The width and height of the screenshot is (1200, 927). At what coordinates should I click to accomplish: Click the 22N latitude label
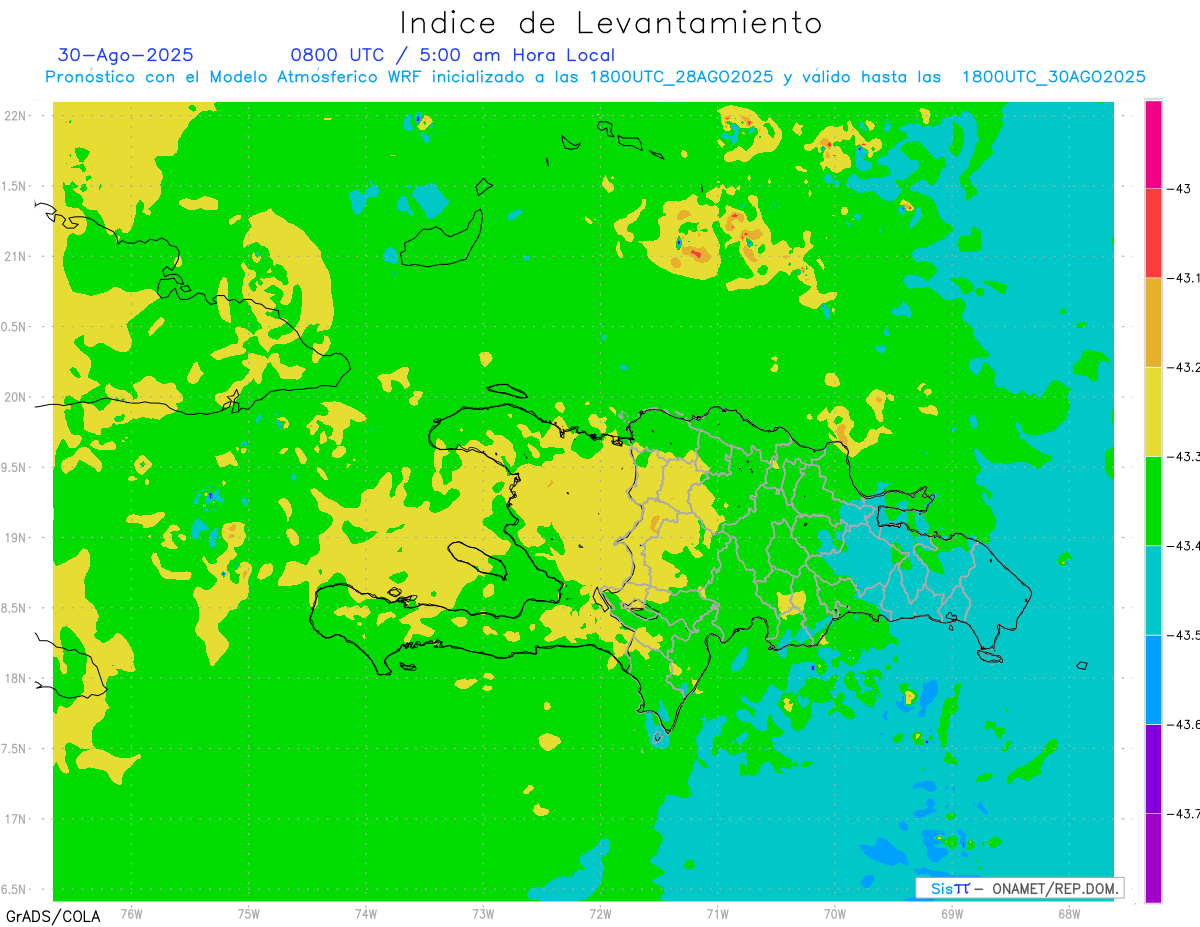[x=16, y=115]
